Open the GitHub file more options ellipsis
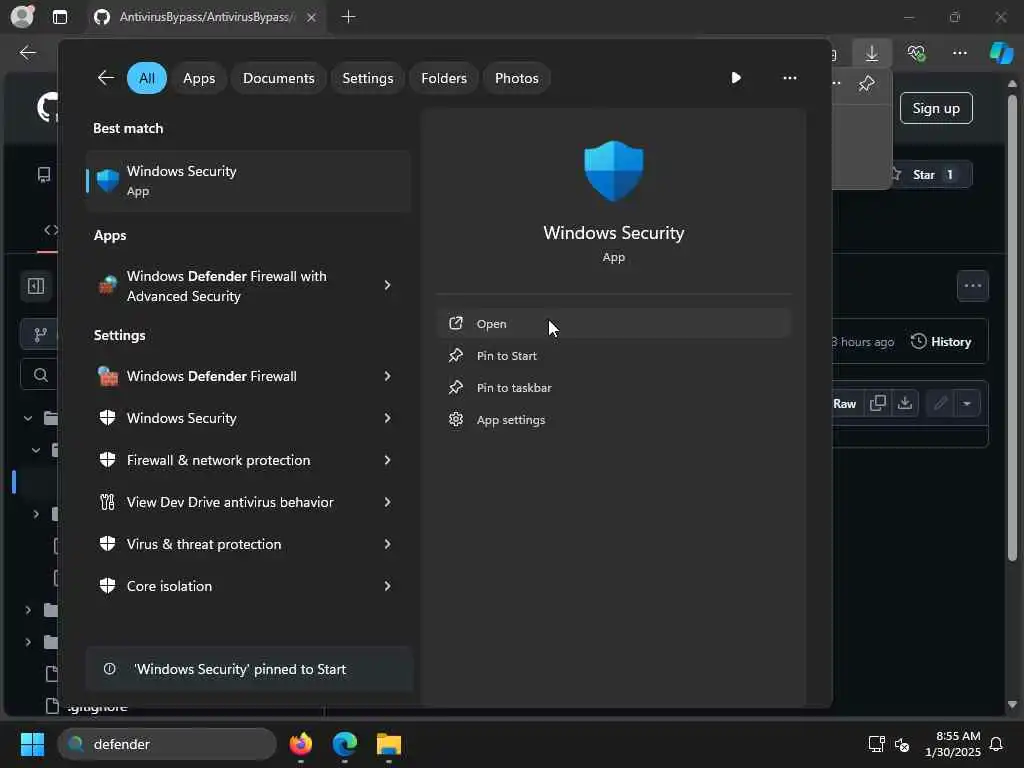This screenshot has height=768, width=1024. tap(972, 286)
